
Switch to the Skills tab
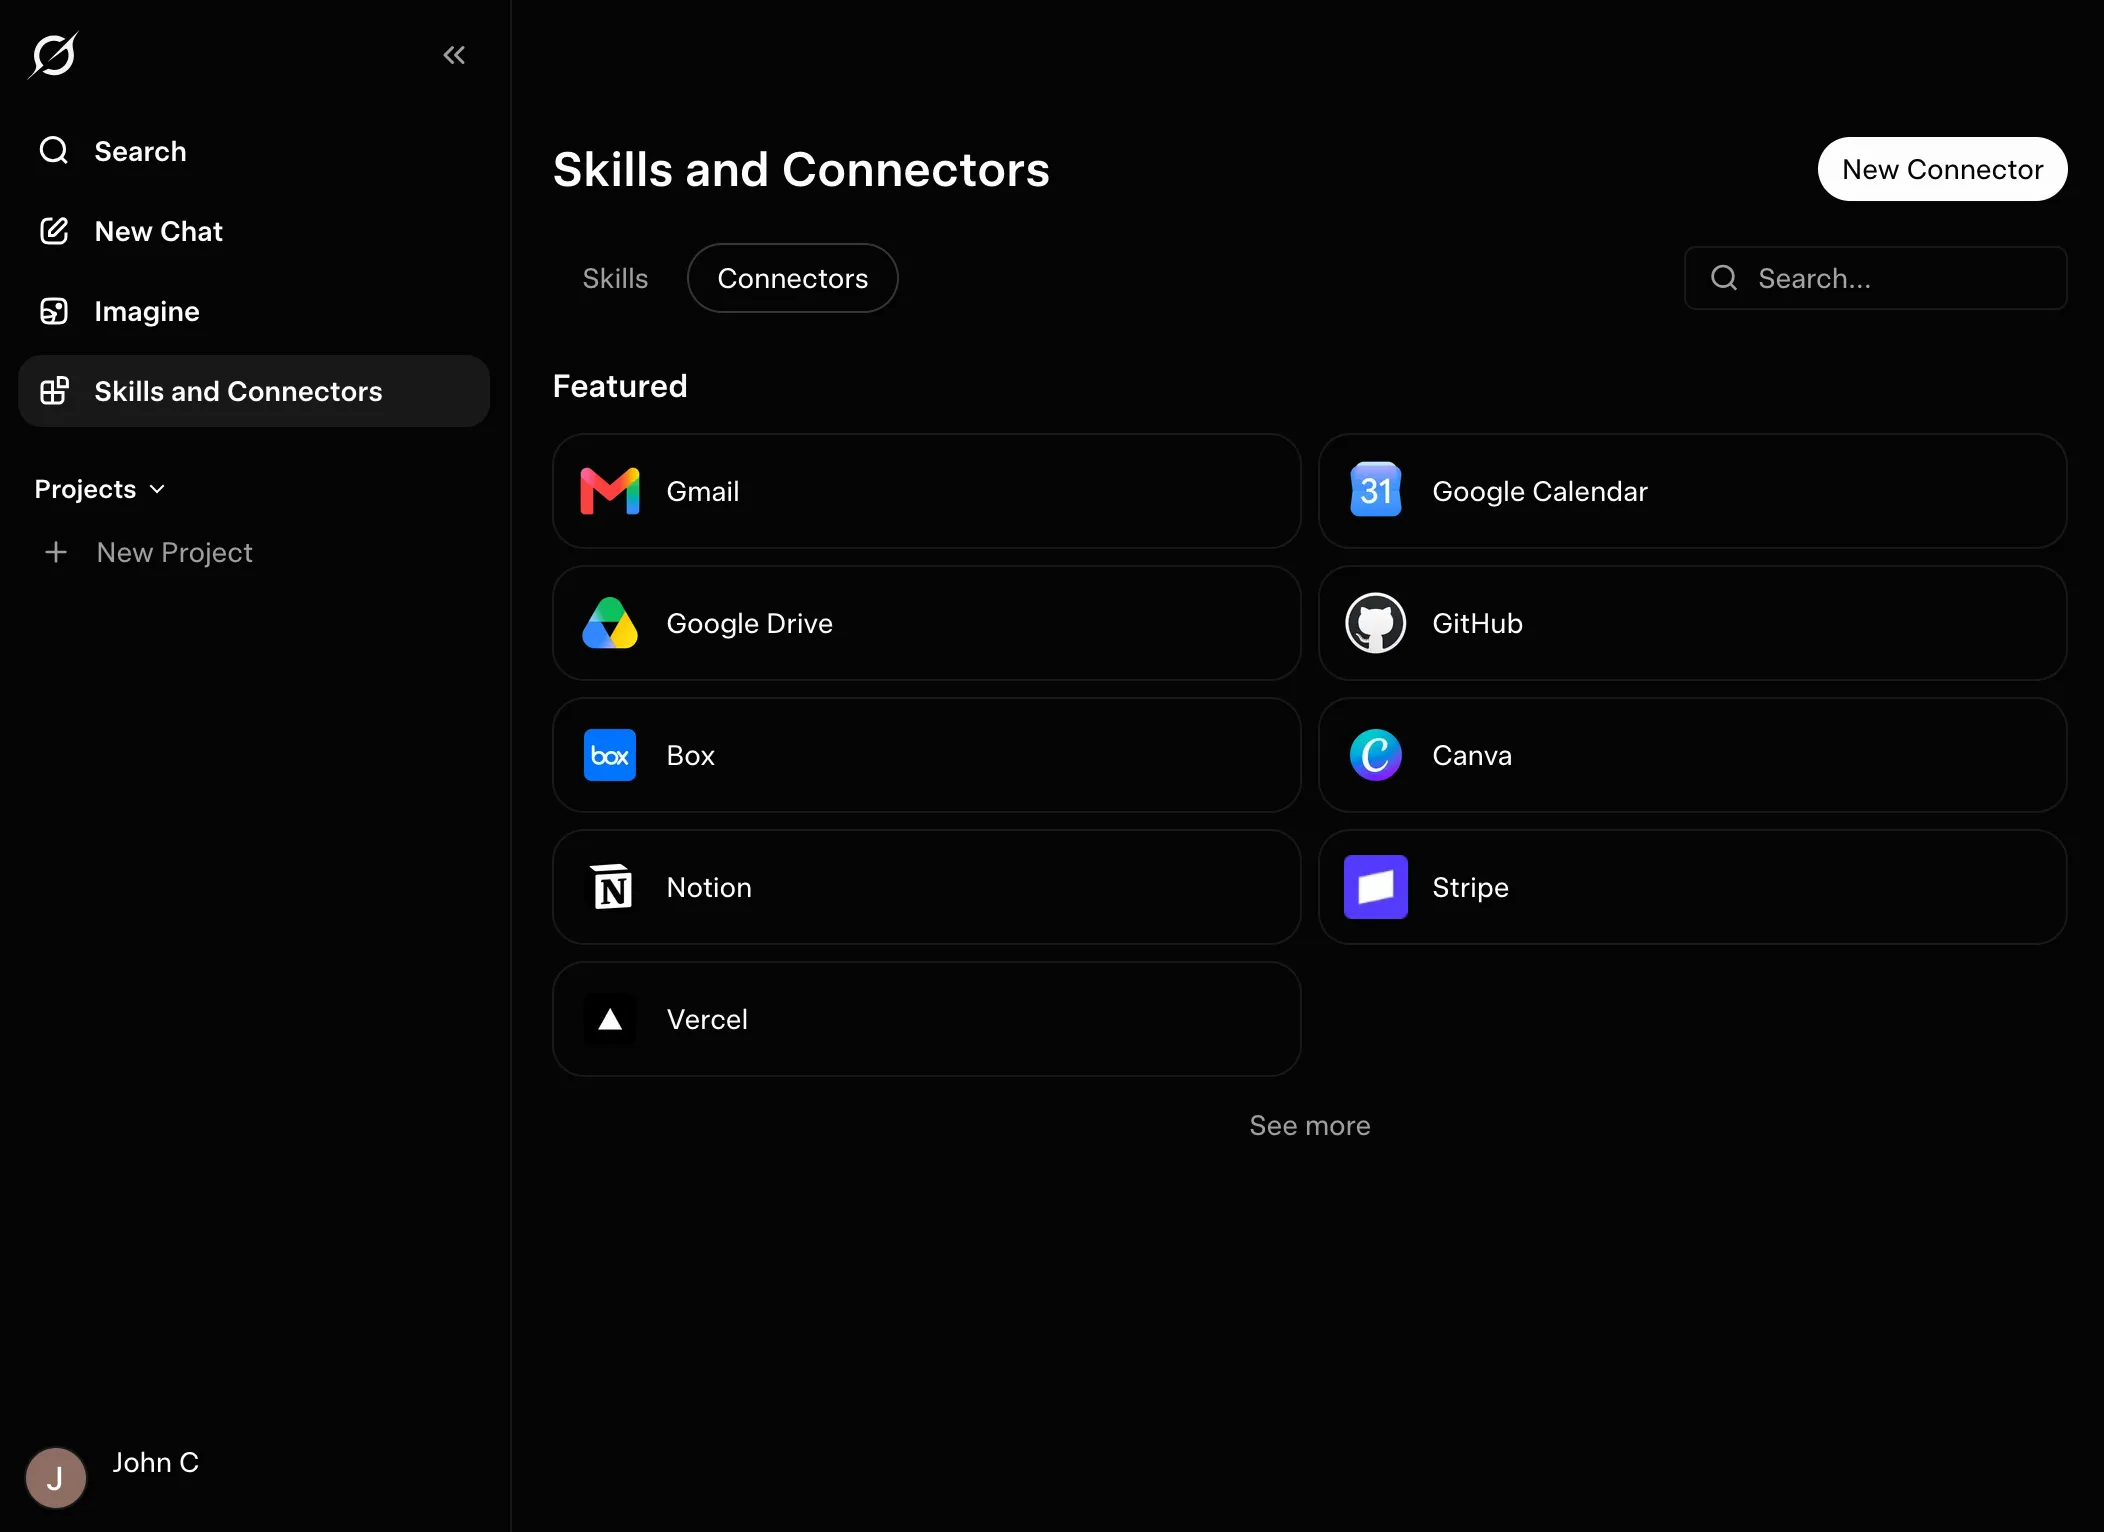tap(615, 278)
